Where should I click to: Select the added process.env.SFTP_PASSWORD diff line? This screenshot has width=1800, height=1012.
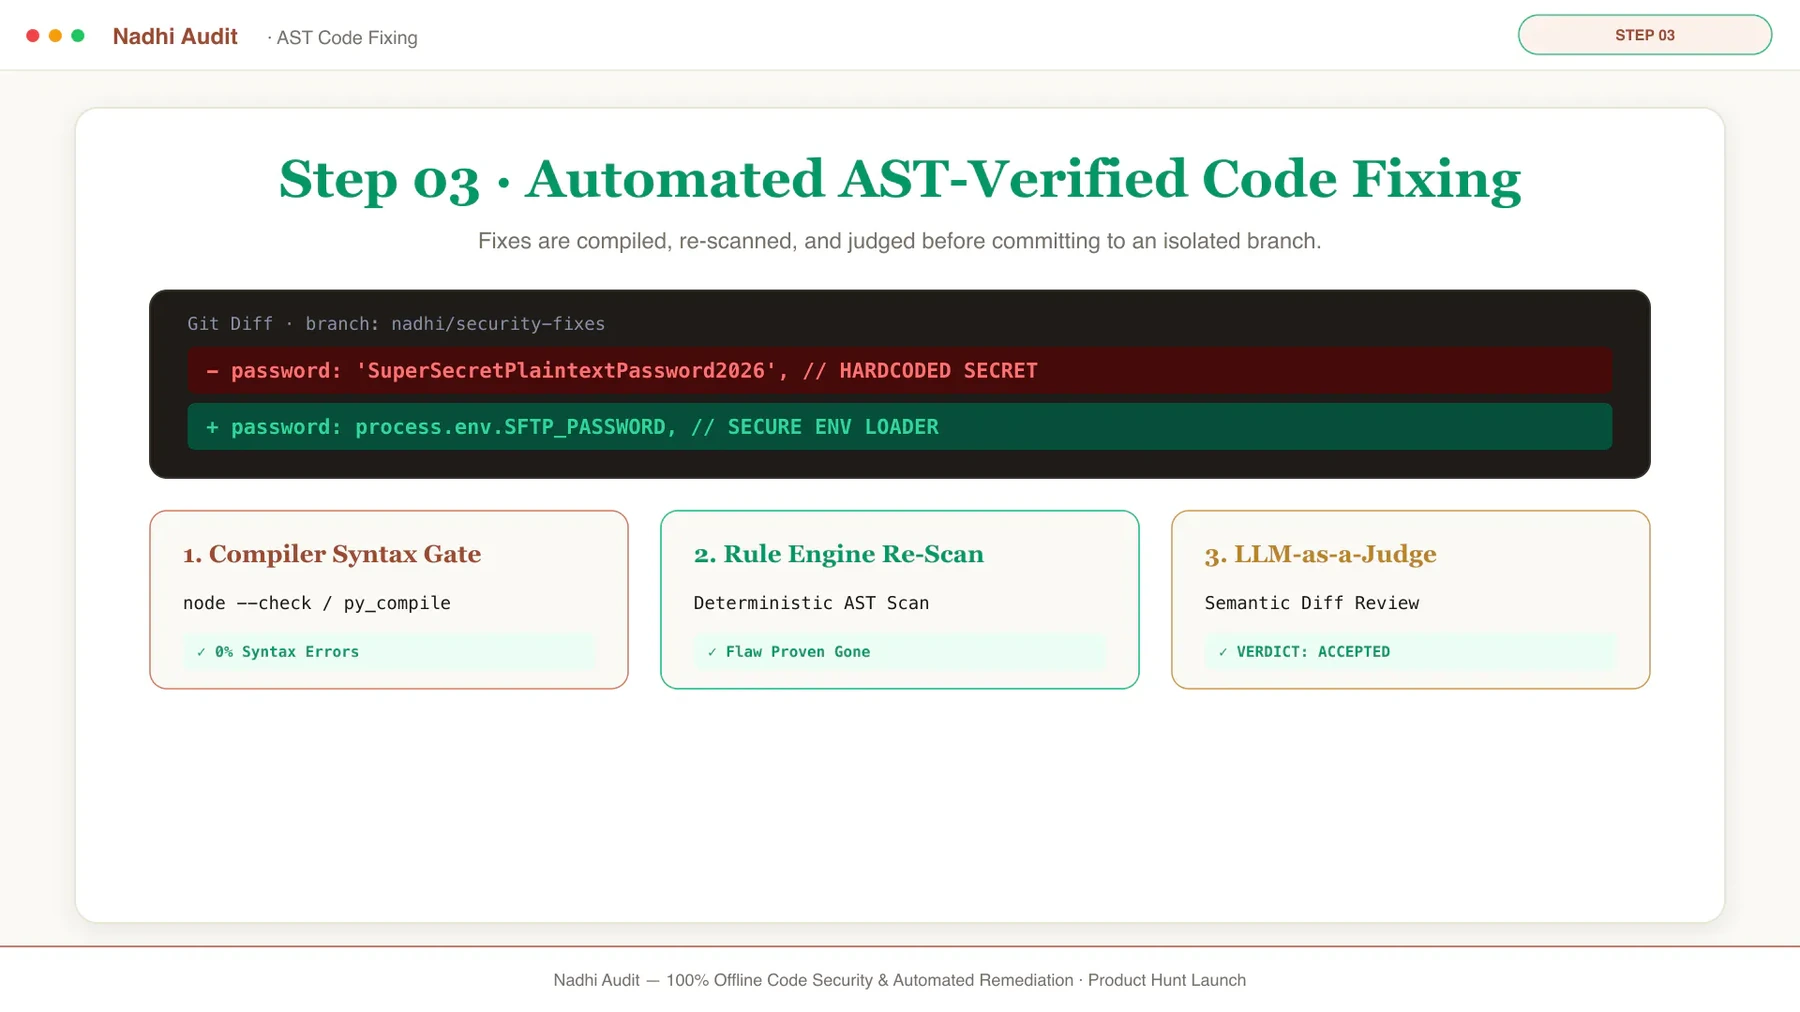click(900, 427)
